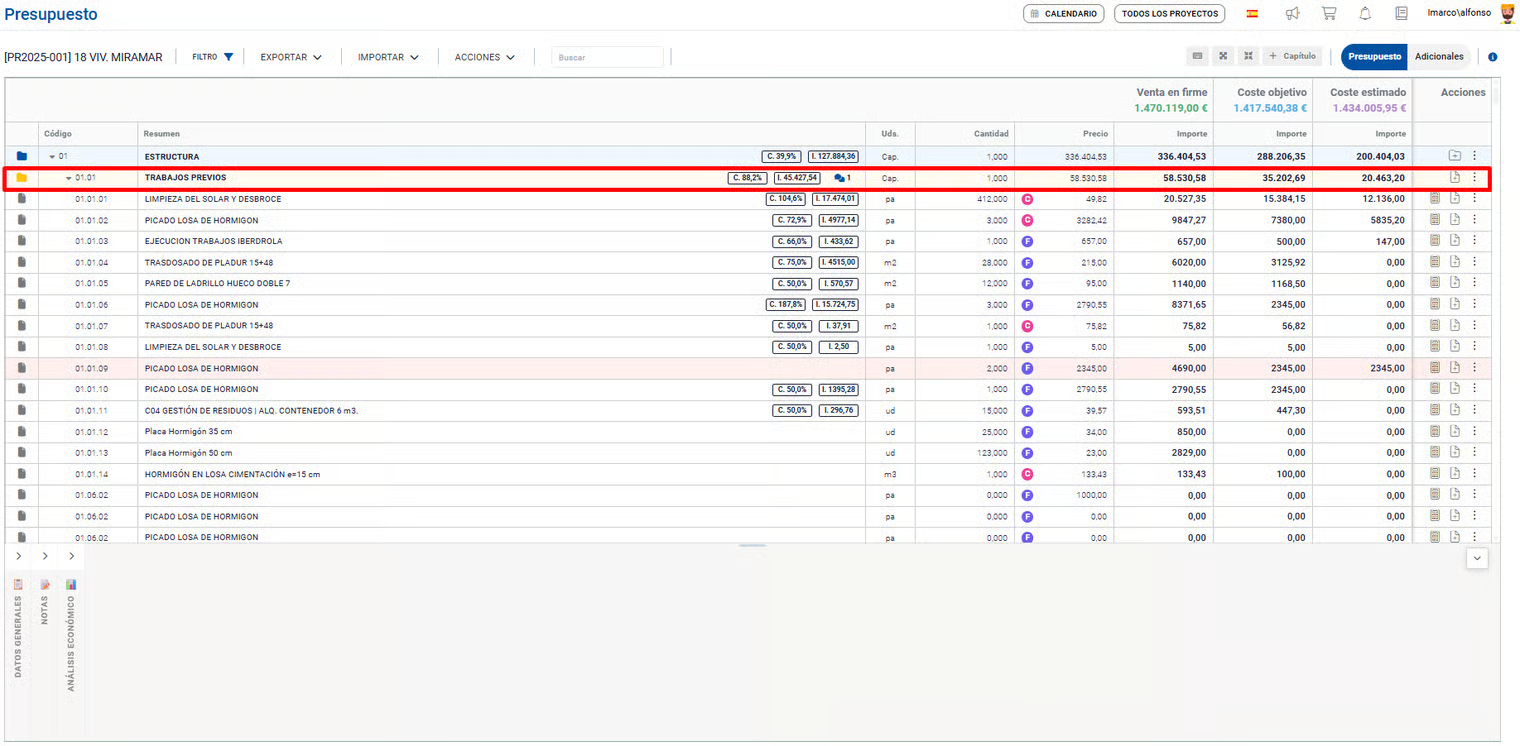
Task: Click the blue information icon
Action: tap(1492, 57)
